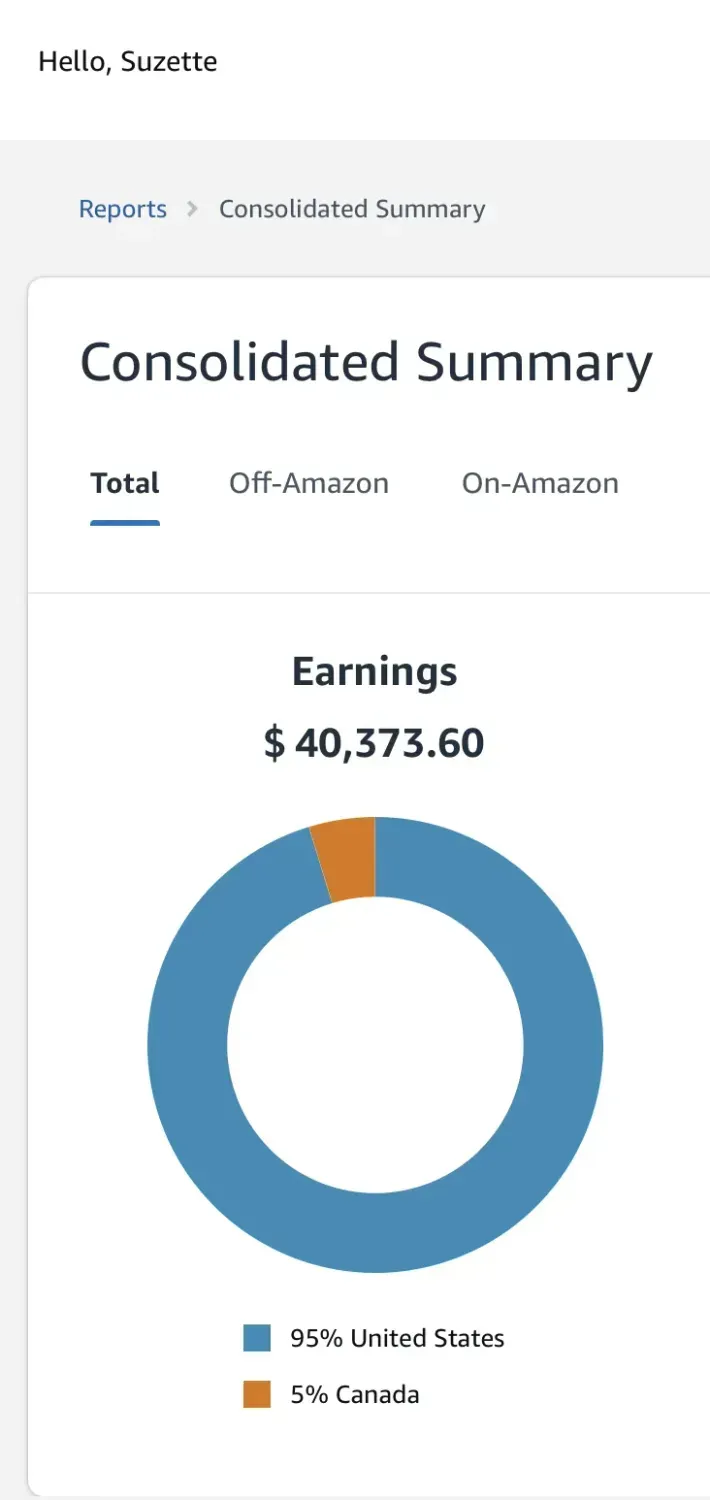Screen dimensions: 710x1500
Task: Select the On-Amazon tab
Action: pos(540,483)
